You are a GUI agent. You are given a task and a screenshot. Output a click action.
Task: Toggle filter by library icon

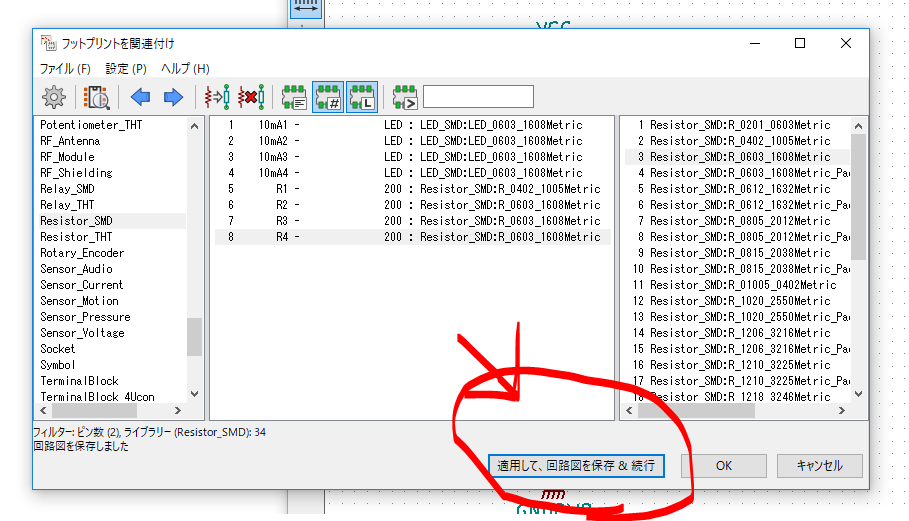362,97
